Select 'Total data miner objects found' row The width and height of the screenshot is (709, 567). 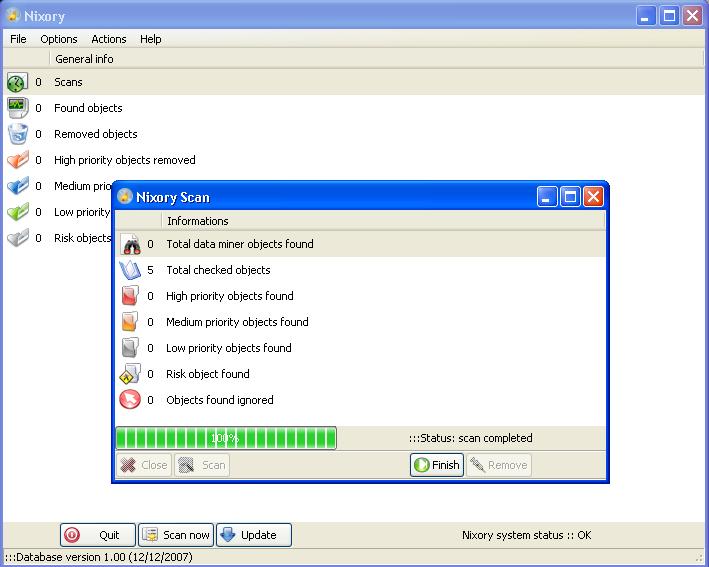(x=361, y=244)
